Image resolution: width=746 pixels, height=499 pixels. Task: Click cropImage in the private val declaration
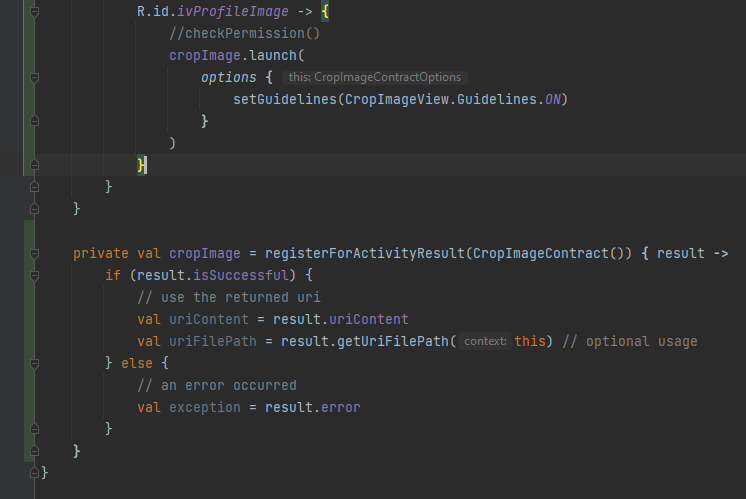pyautogui.click(x=205, y=254)
